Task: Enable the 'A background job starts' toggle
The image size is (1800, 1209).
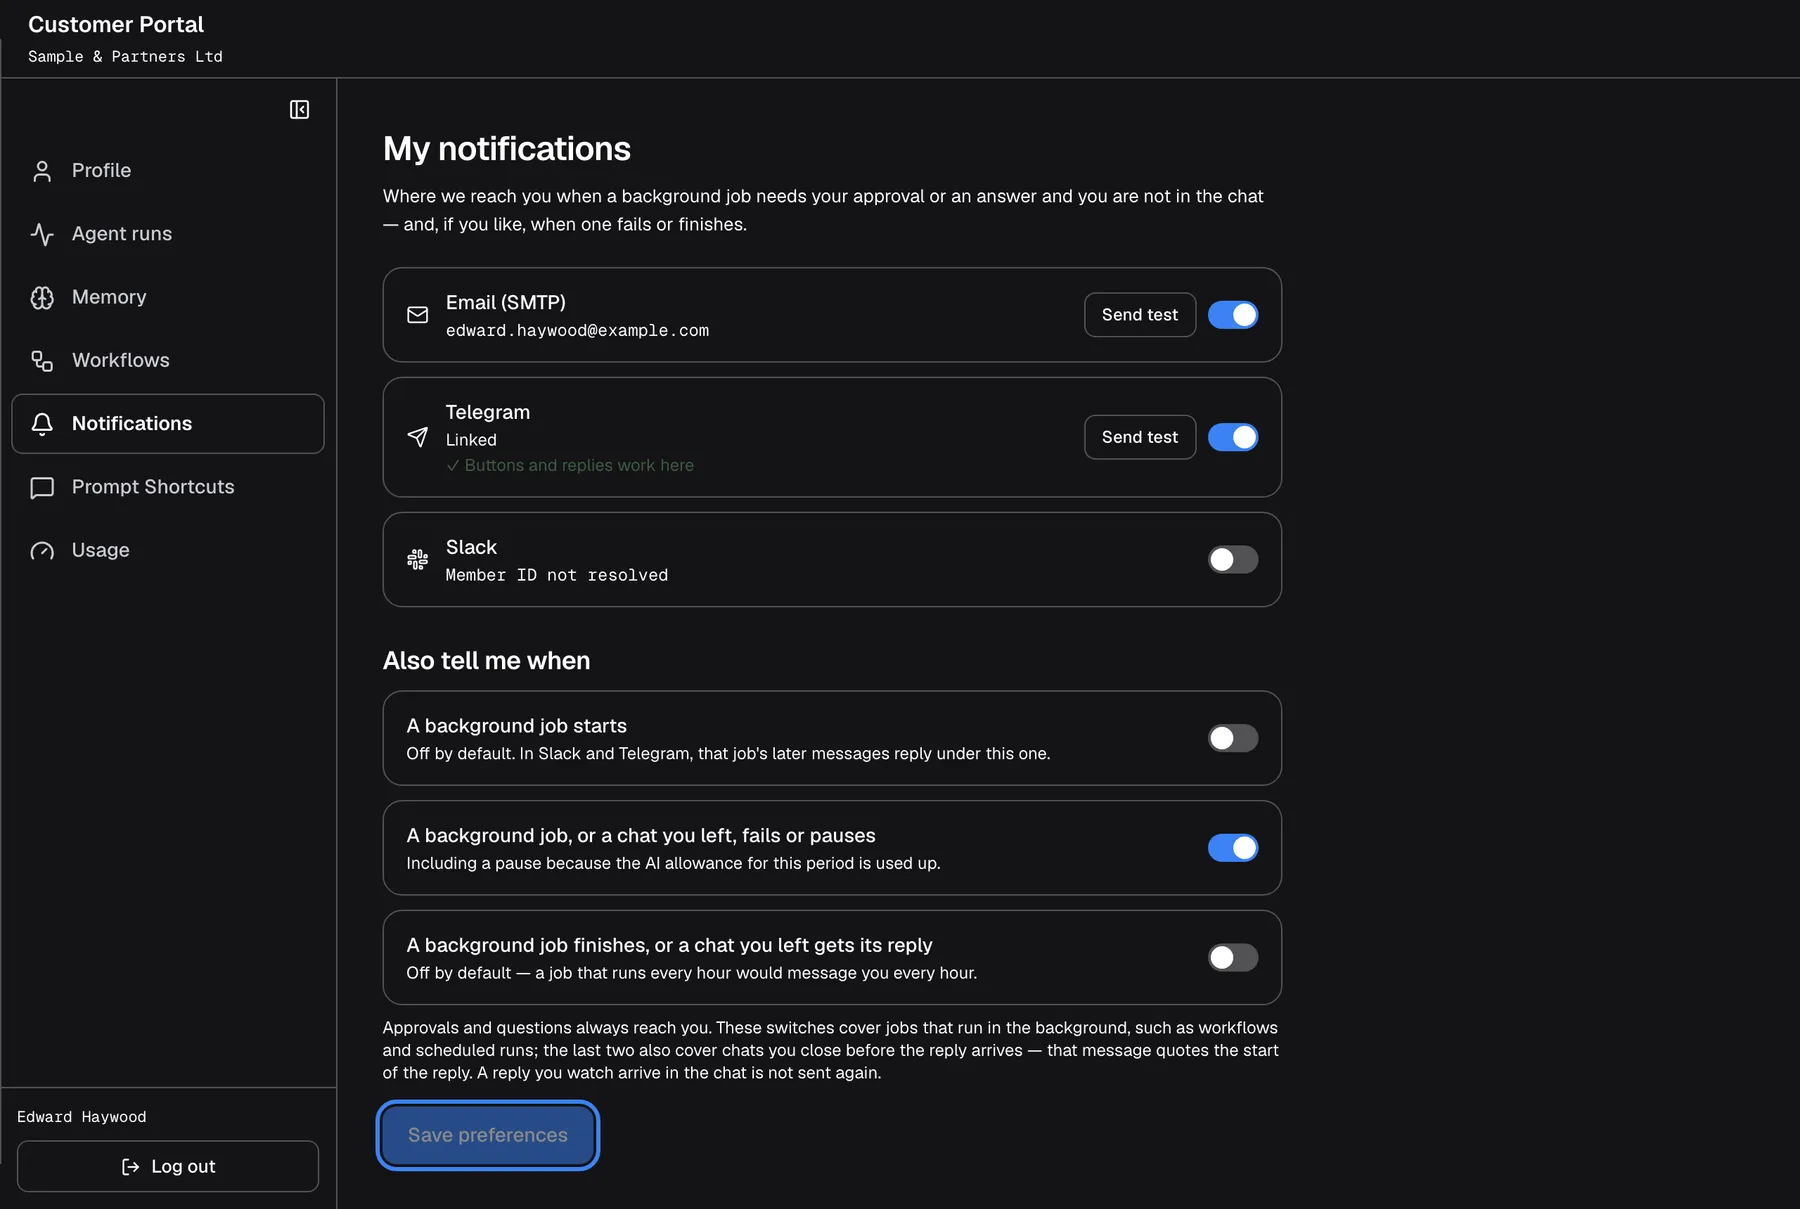Action: [1233, 738]
